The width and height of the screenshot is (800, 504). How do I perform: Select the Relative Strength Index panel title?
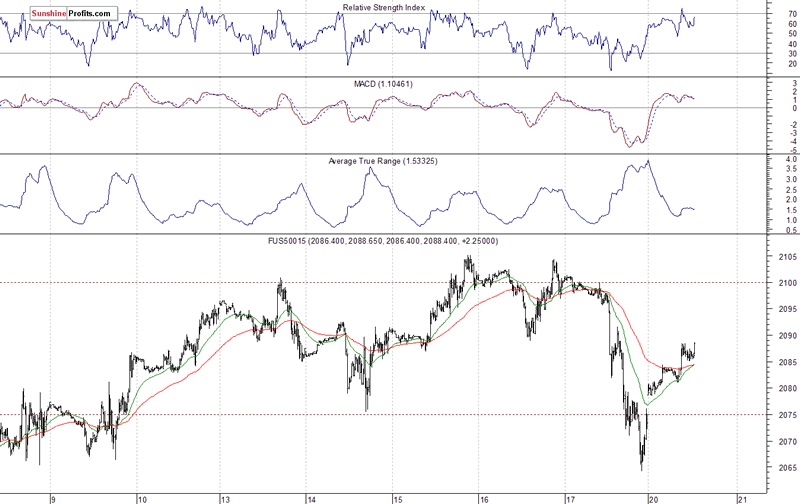tap(384, 8)
